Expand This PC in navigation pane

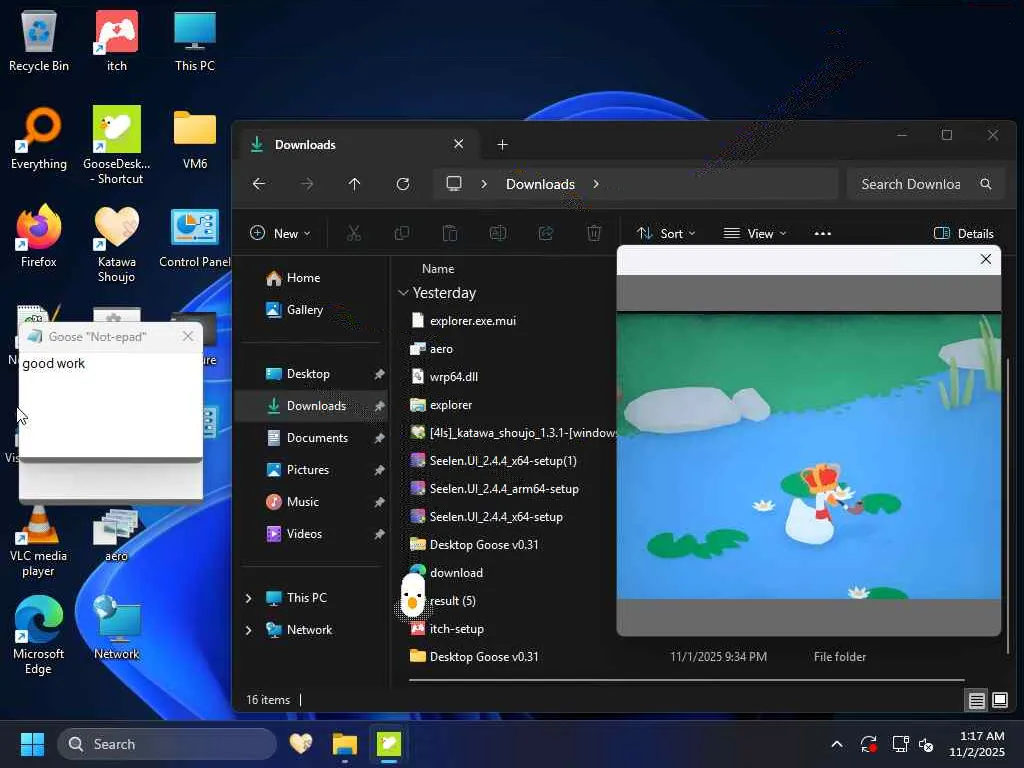coord(248,598)
